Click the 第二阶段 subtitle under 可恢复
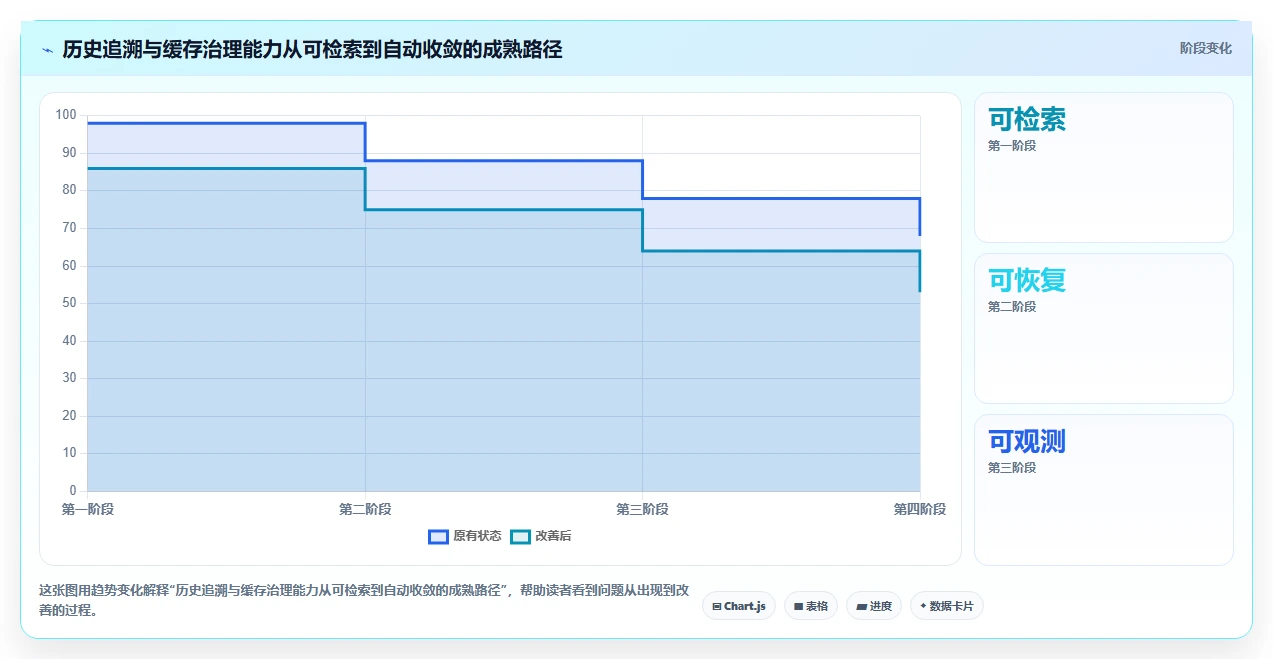The image size is (1273, 659). pos(1012,307)
